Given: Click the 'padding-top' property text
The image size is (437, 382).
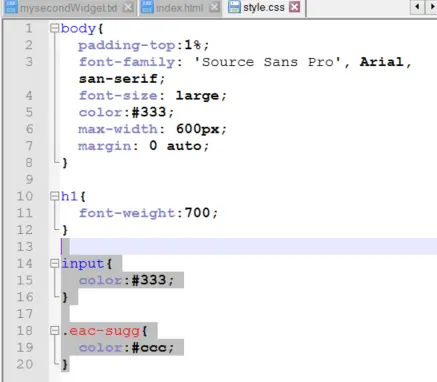Looking at the screenshot, I should tap(127, 45).
